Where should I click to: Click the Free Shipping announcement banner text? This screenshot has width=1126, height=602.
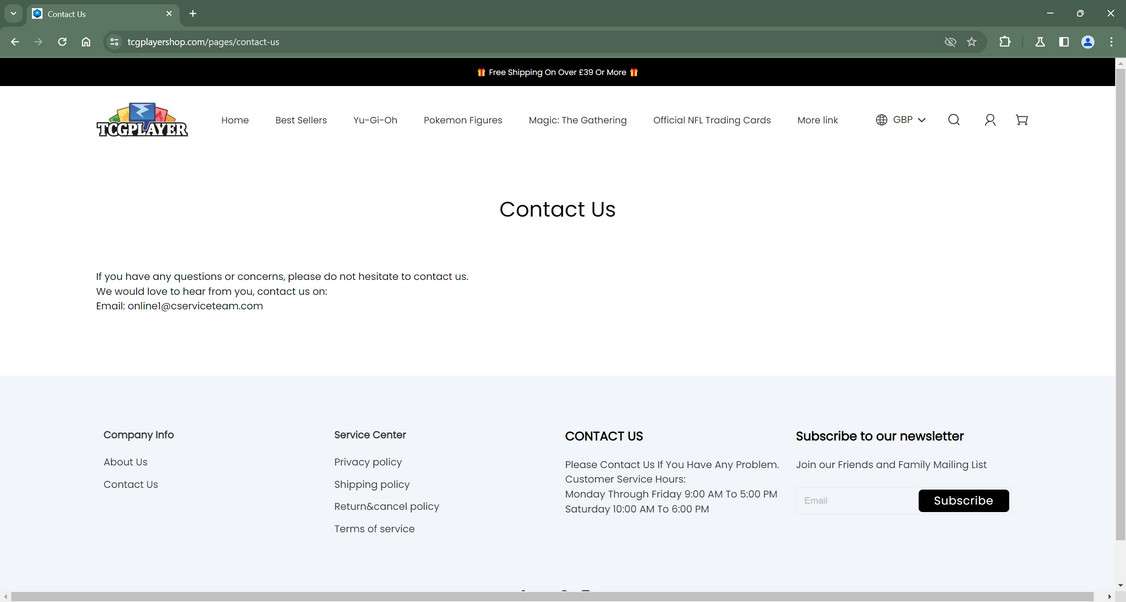click(x=557, y=73)
